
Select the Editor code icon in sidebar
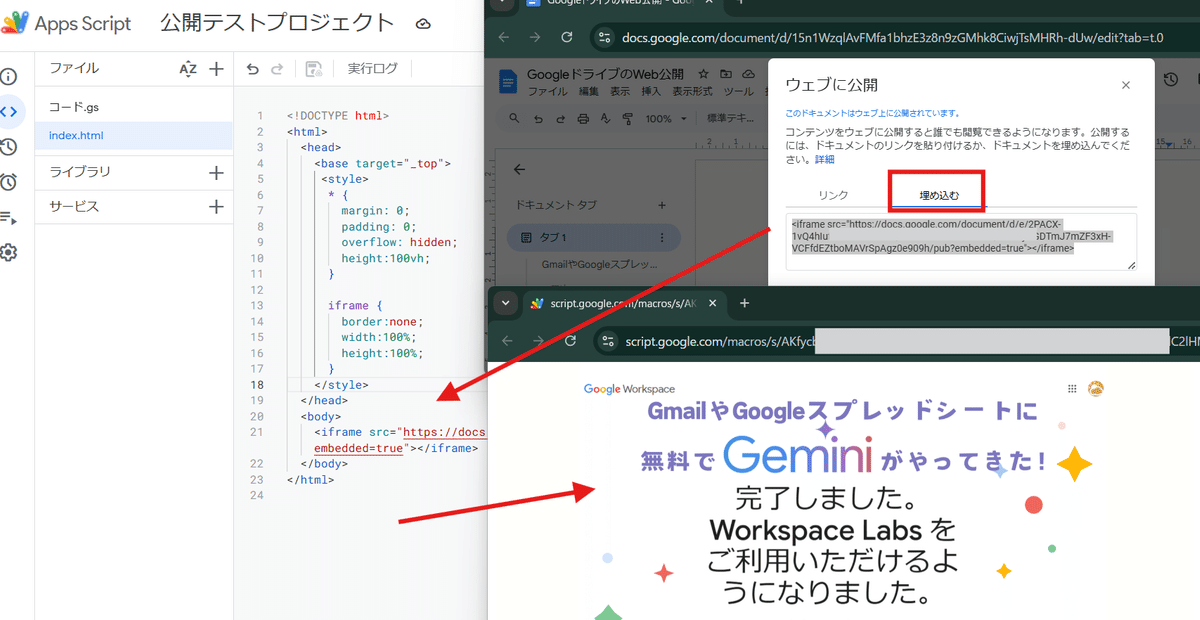tap(9, 112)
